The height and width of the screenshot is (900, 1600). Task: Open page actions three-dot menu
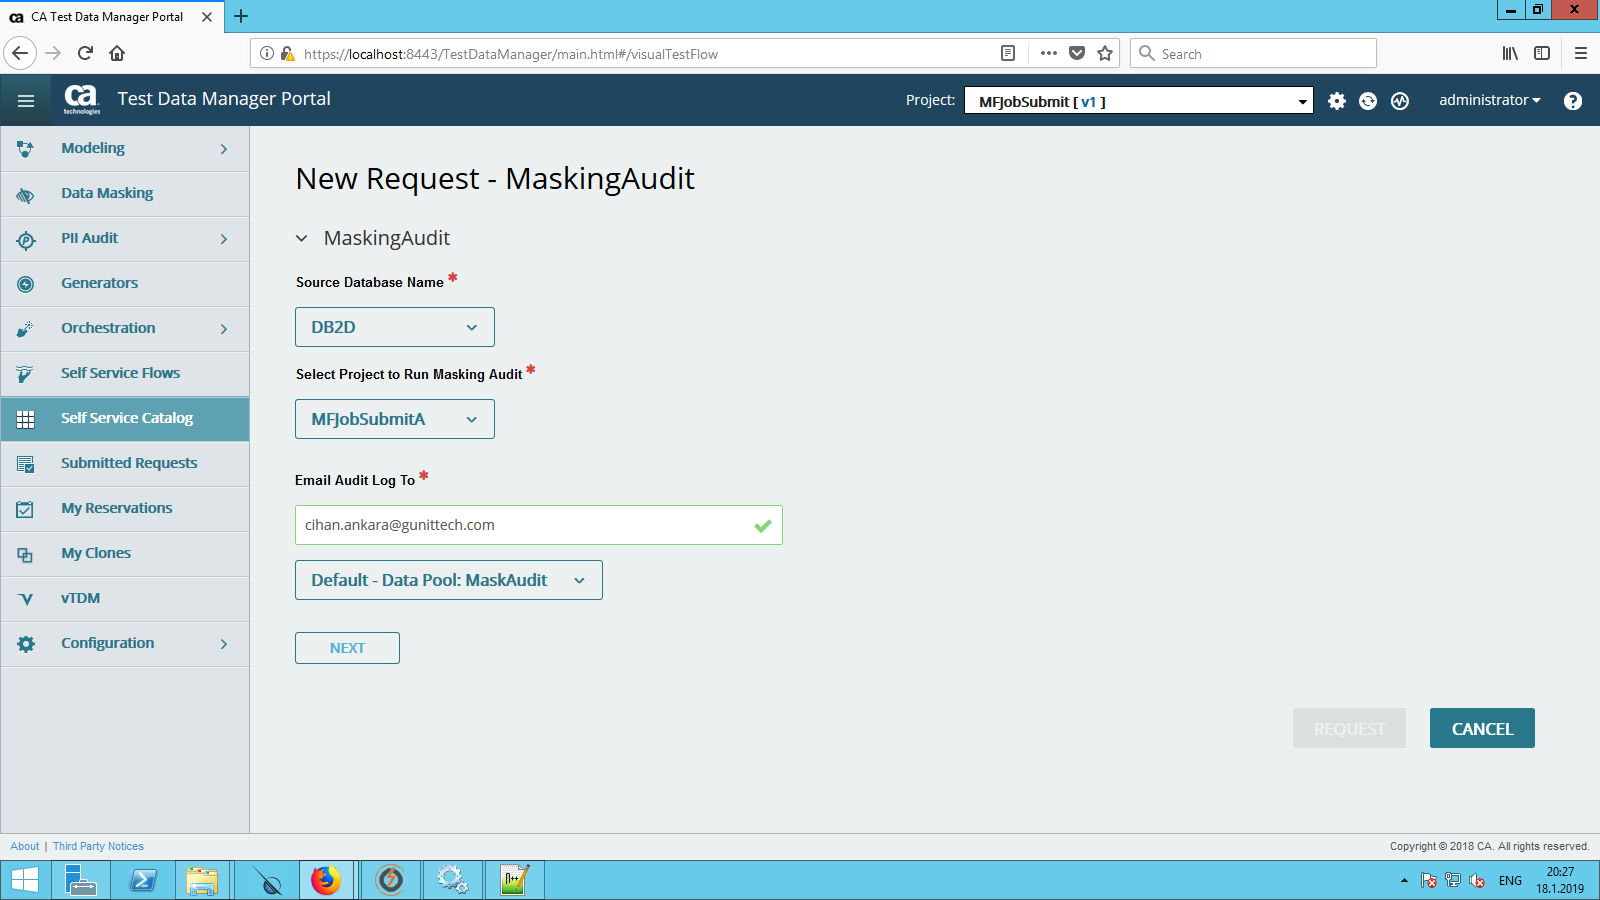(x=1048, y=53)
